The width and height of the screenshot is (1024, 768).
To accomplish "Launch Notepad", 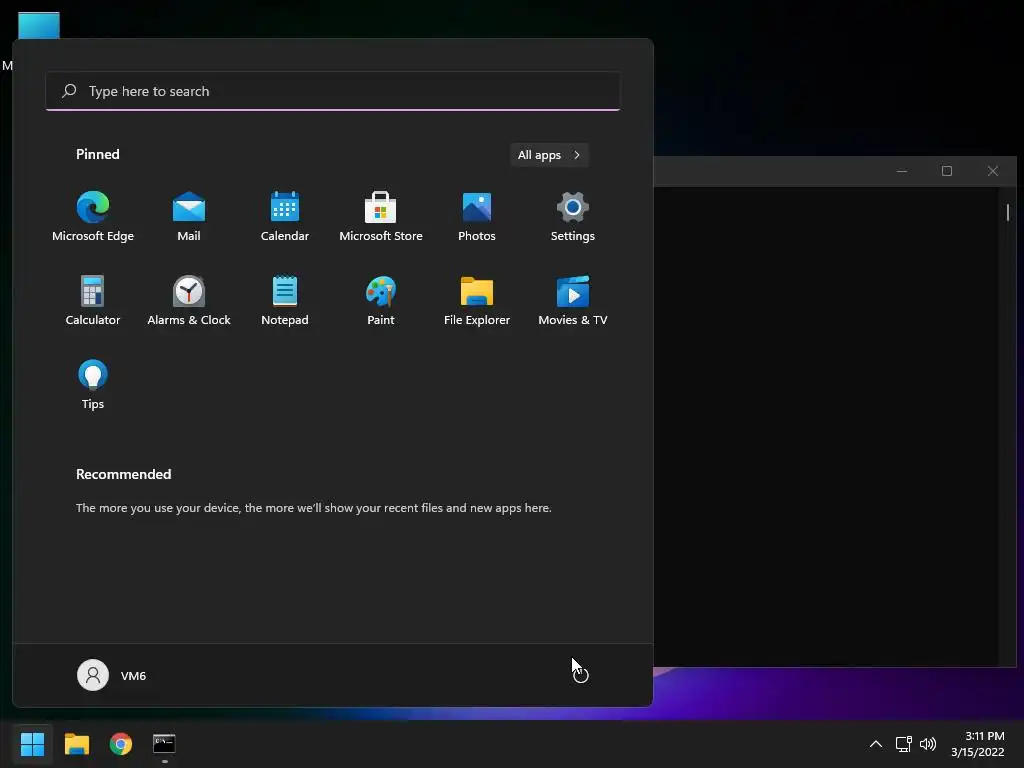I will 285,300.
